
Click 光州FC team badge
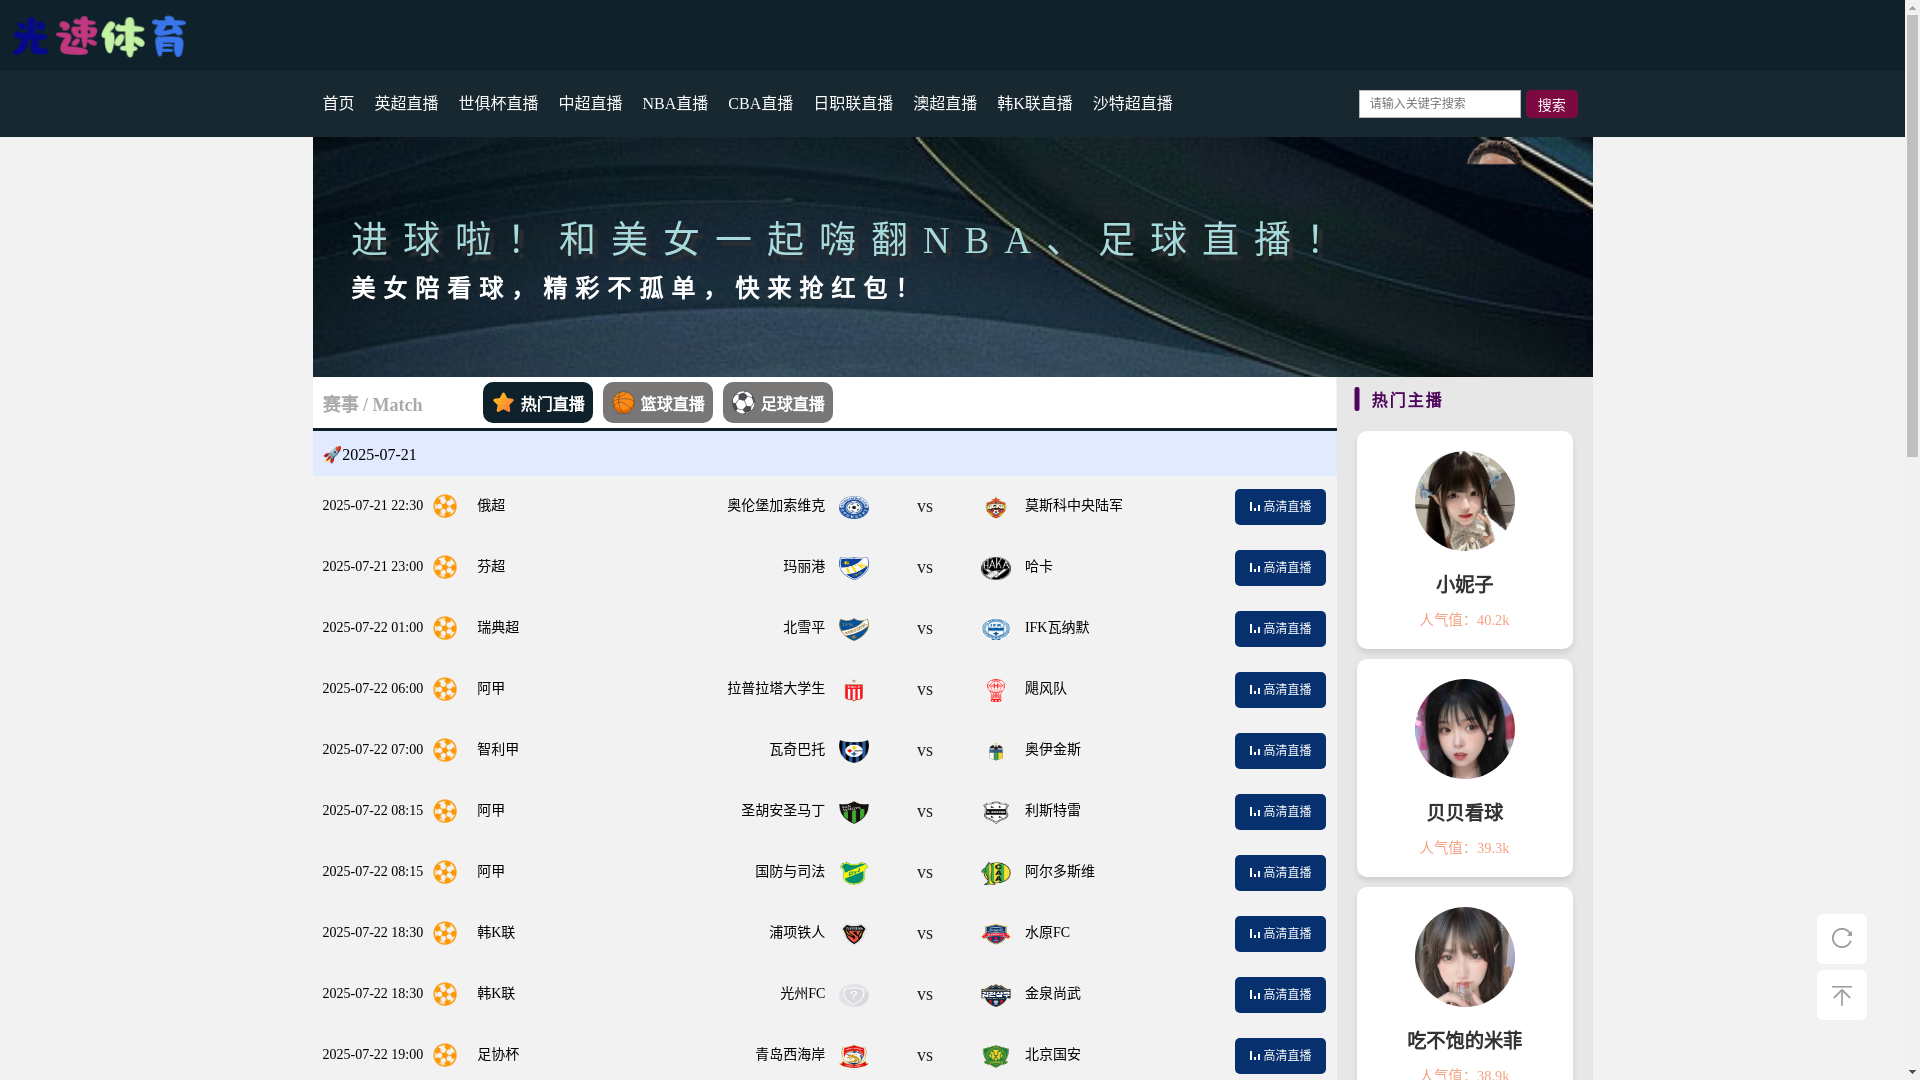[x=854, y=995]
